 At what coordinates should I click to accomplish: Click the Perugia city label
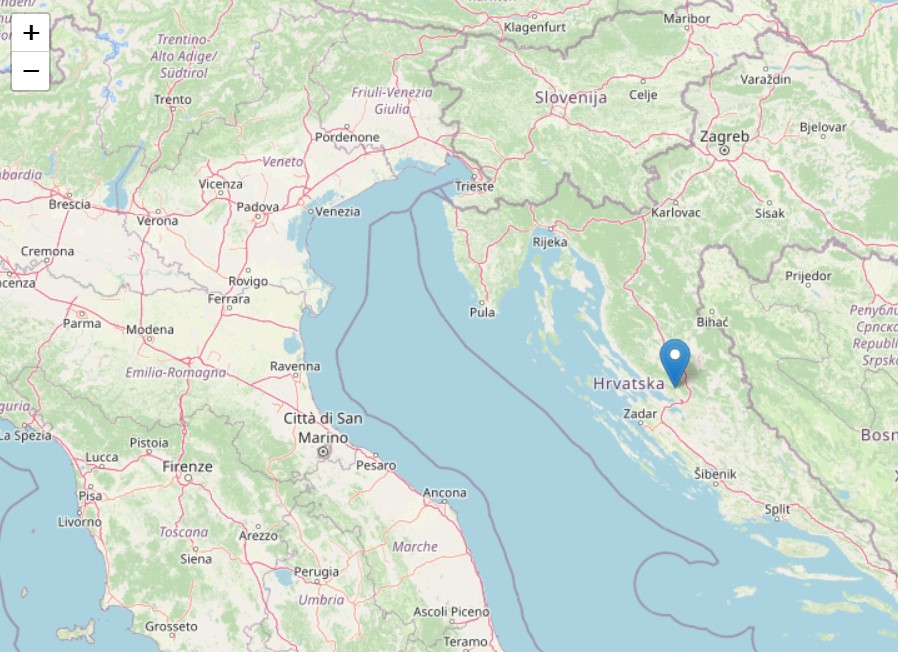[316, 571]
